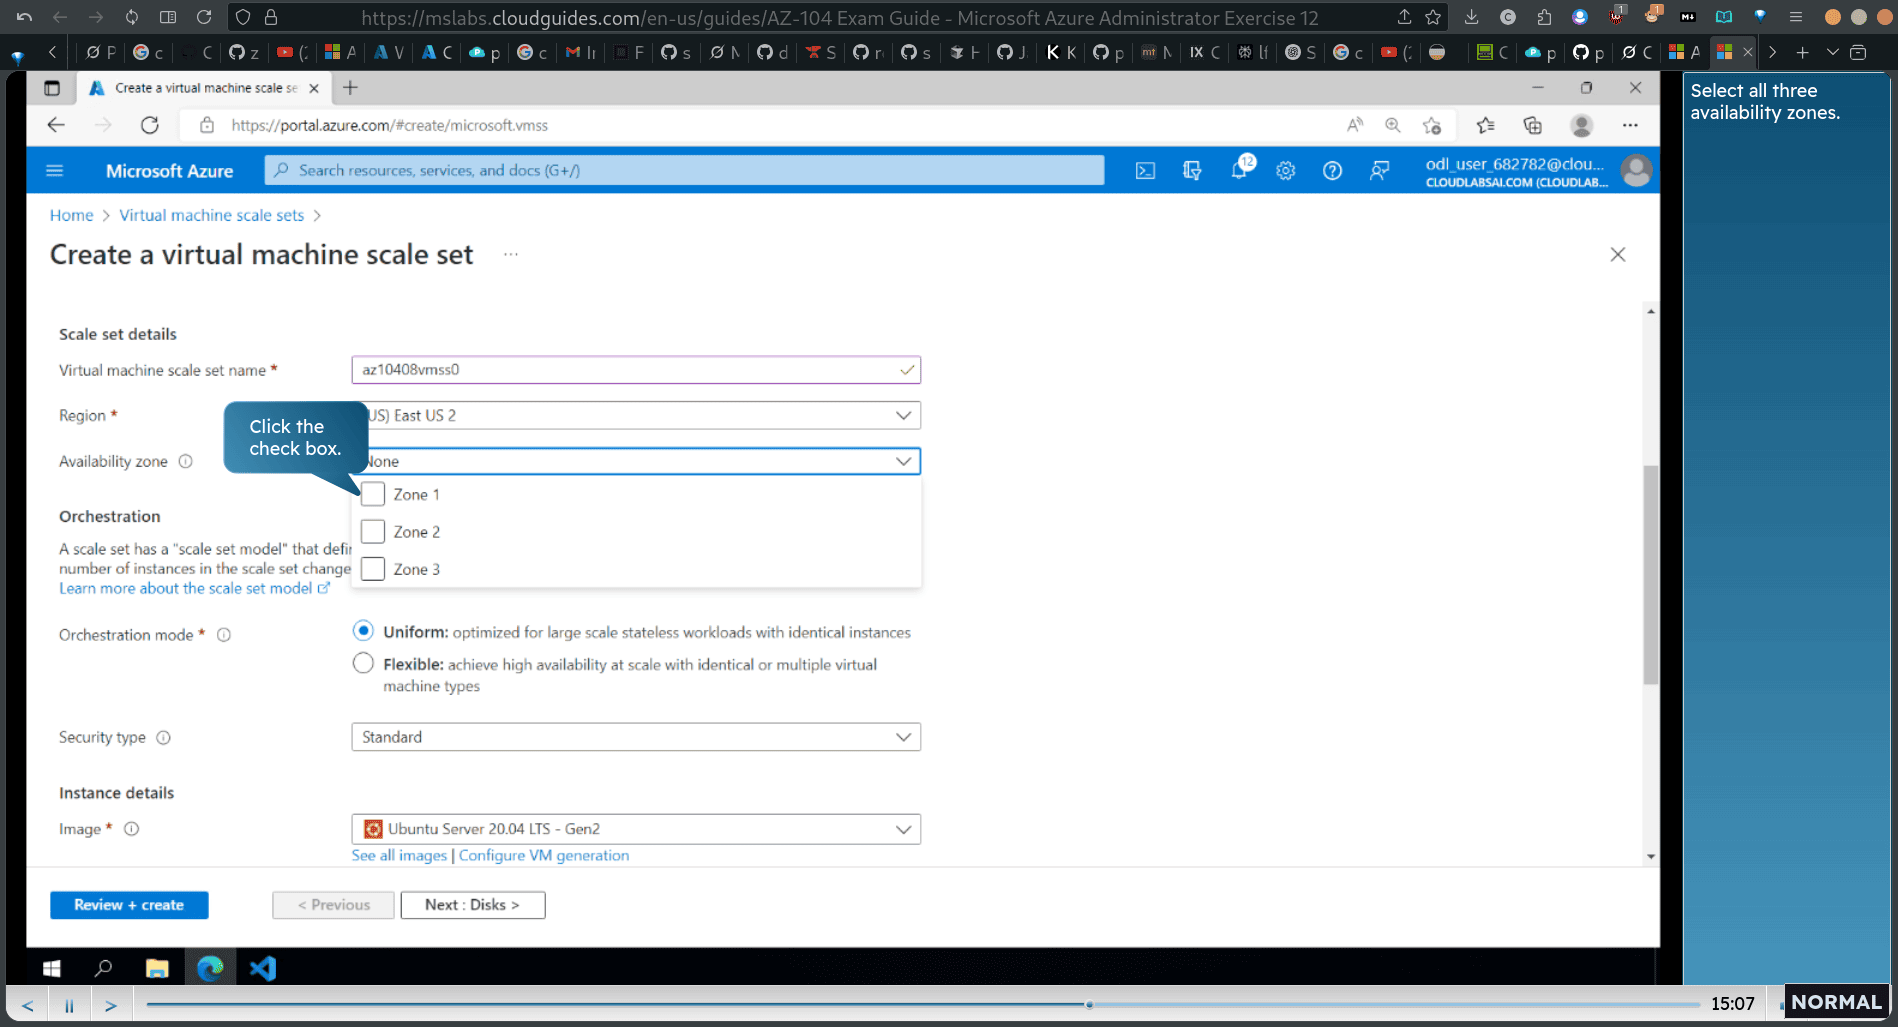This screenshot has width=1898, height=1027.
Task: Pause the guide playback
Action: (x=69, y=1005)
